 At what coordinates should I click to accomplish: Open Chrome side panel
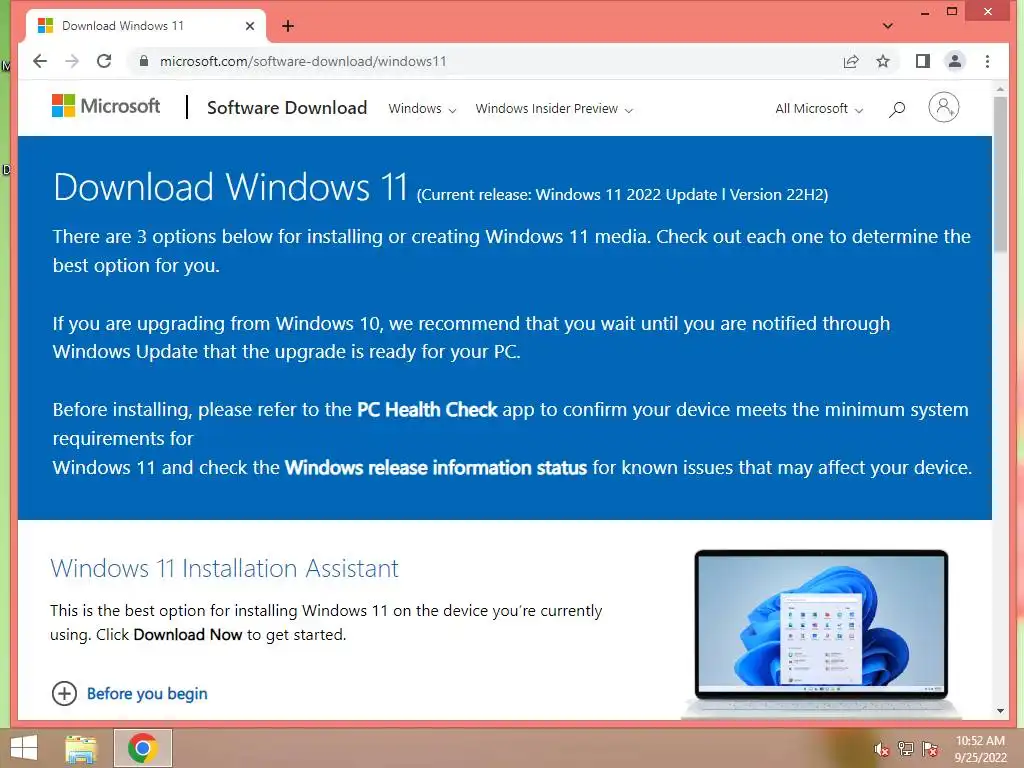click(922, 61)
